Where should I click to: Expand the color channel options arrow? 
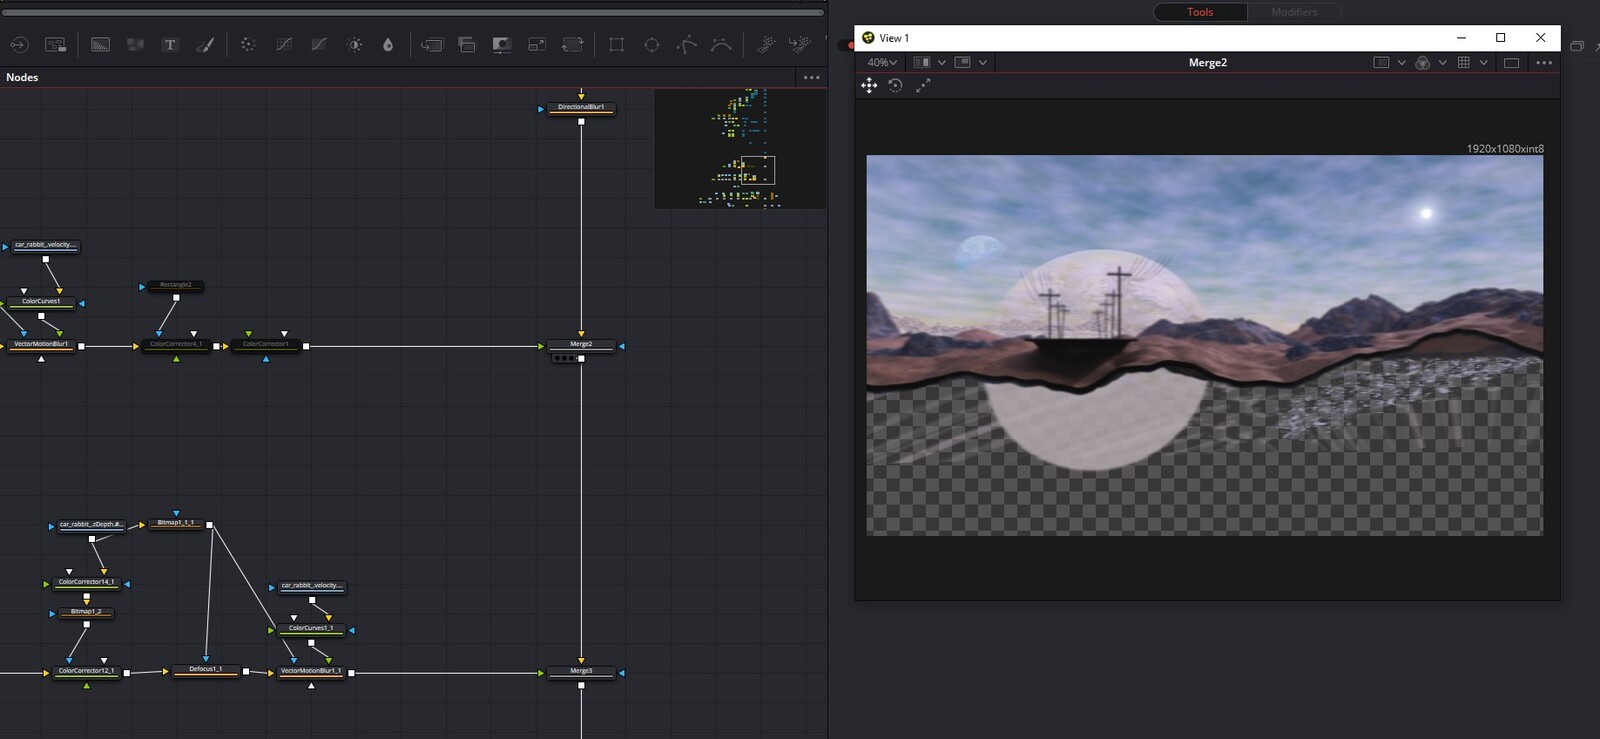pyautogui.click(x=1442, y=62)
